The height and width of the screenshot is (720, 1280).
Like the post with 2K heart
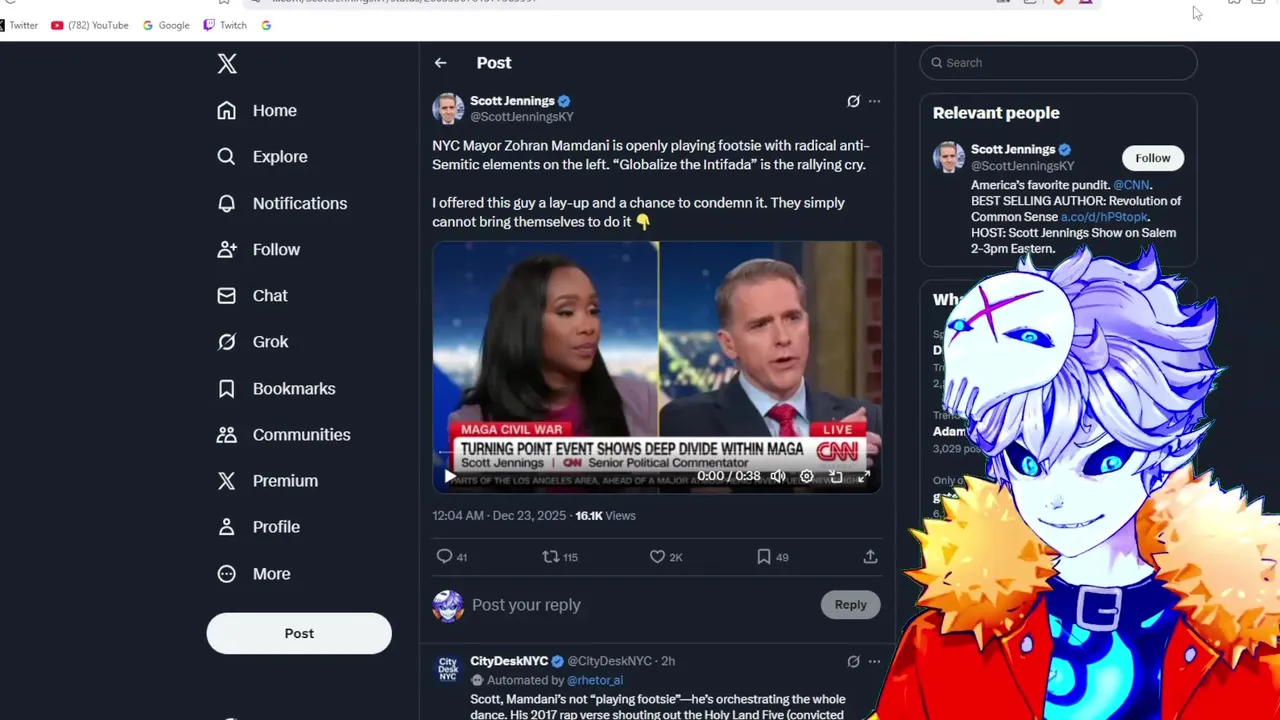(x=666, y=557)
